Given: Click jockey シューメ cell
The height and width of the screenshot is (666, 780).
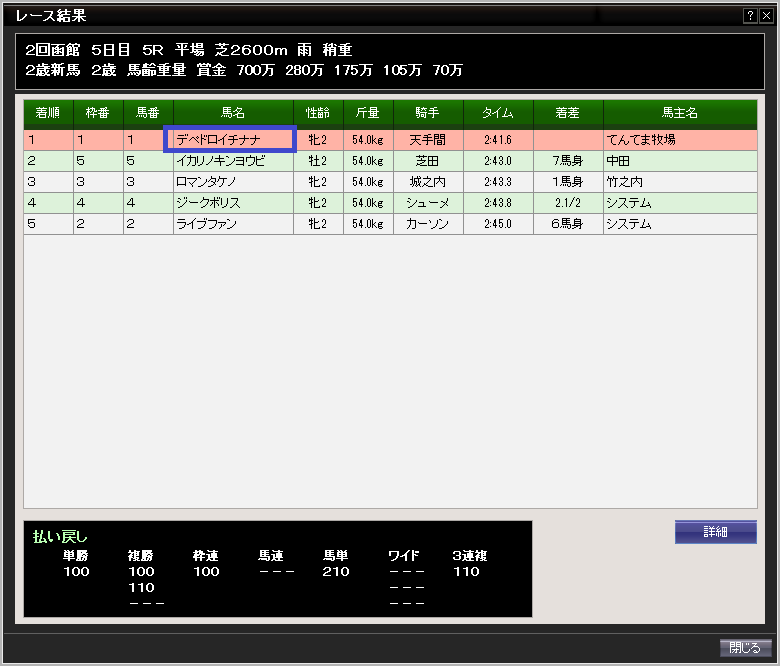Looking at the screenshot, I should [x=428, y=202].
